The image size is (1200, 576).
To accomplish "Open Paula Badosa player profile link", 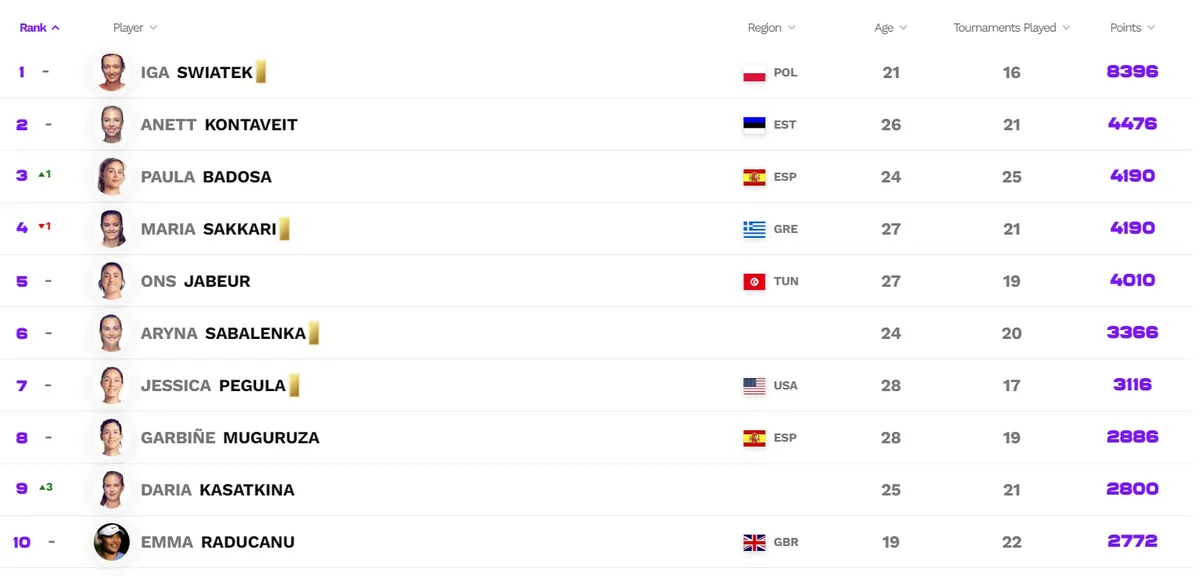I will (x=206, y=177).
